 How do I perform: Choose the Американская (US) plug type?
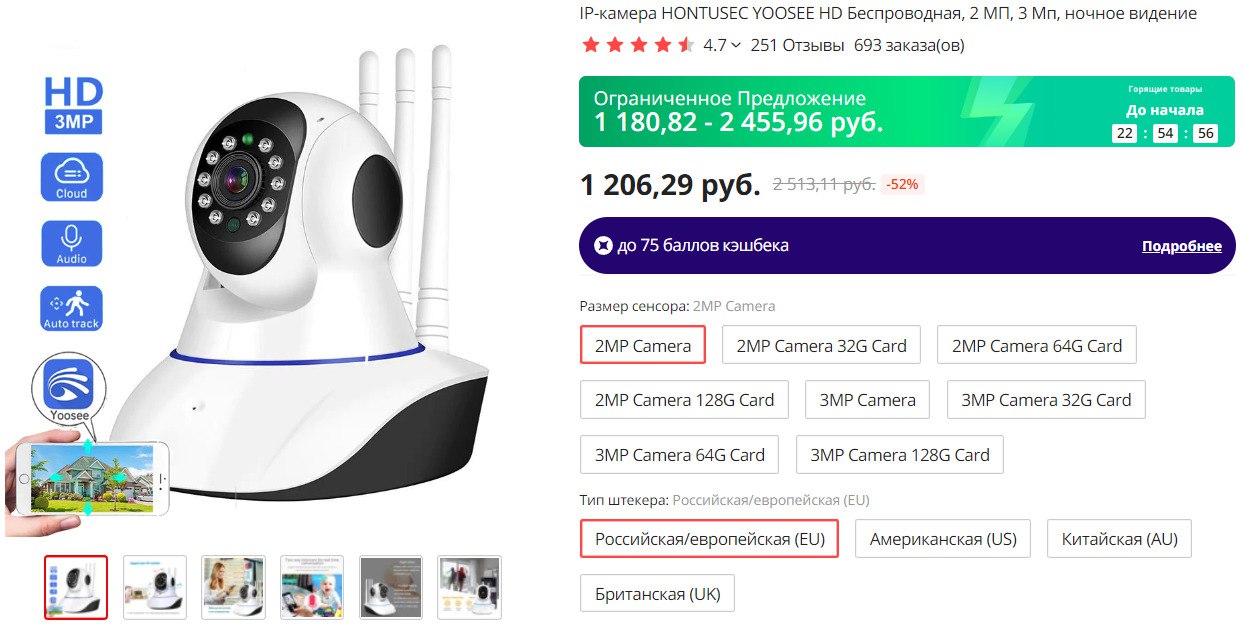942,539
